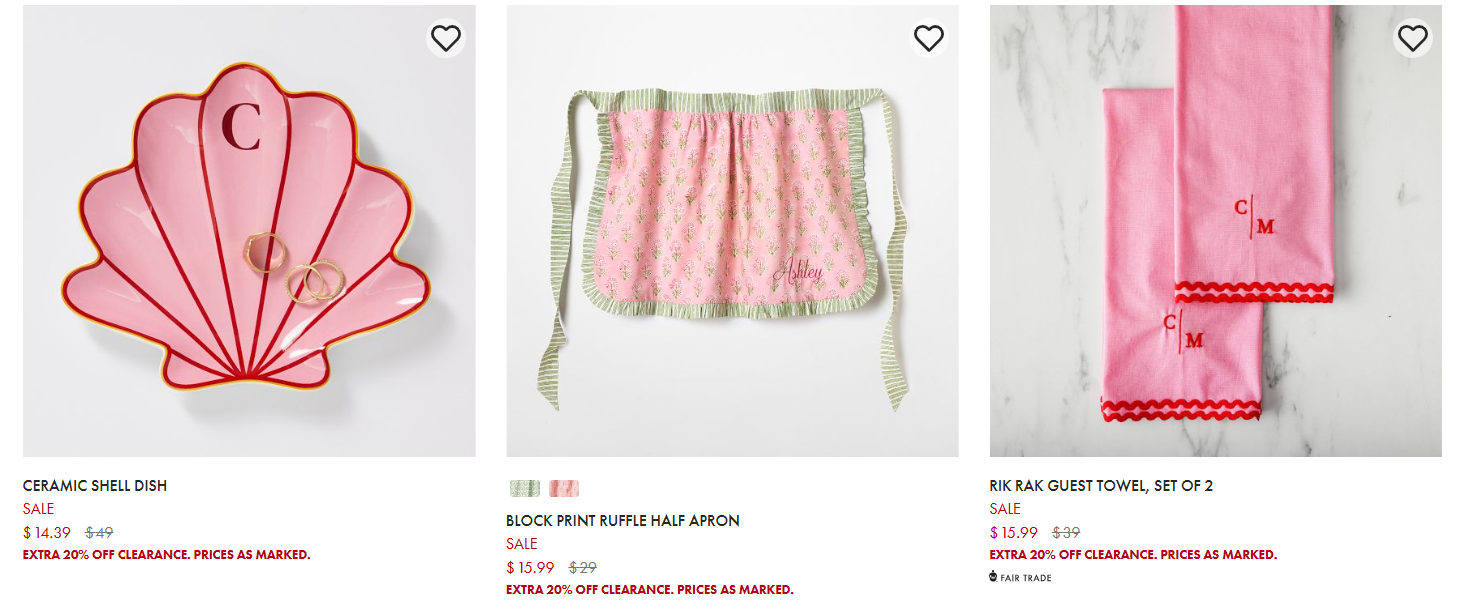The height and width of the screenshot is (600, 1460).
Task: Click the $14.39 sale price
Action: (47, 533)
